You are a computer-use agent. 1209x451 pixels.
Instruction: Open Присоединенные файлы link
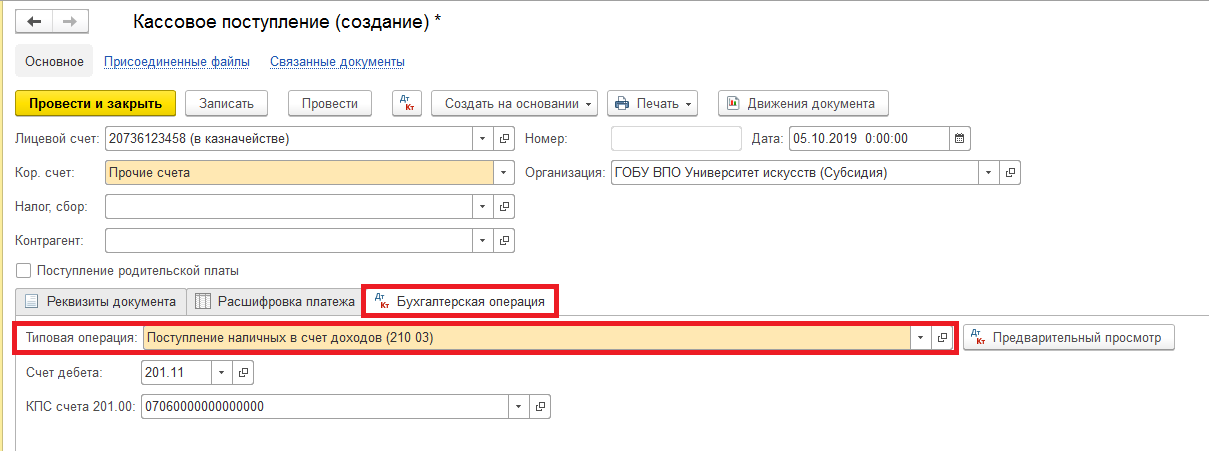coord(176,62)
